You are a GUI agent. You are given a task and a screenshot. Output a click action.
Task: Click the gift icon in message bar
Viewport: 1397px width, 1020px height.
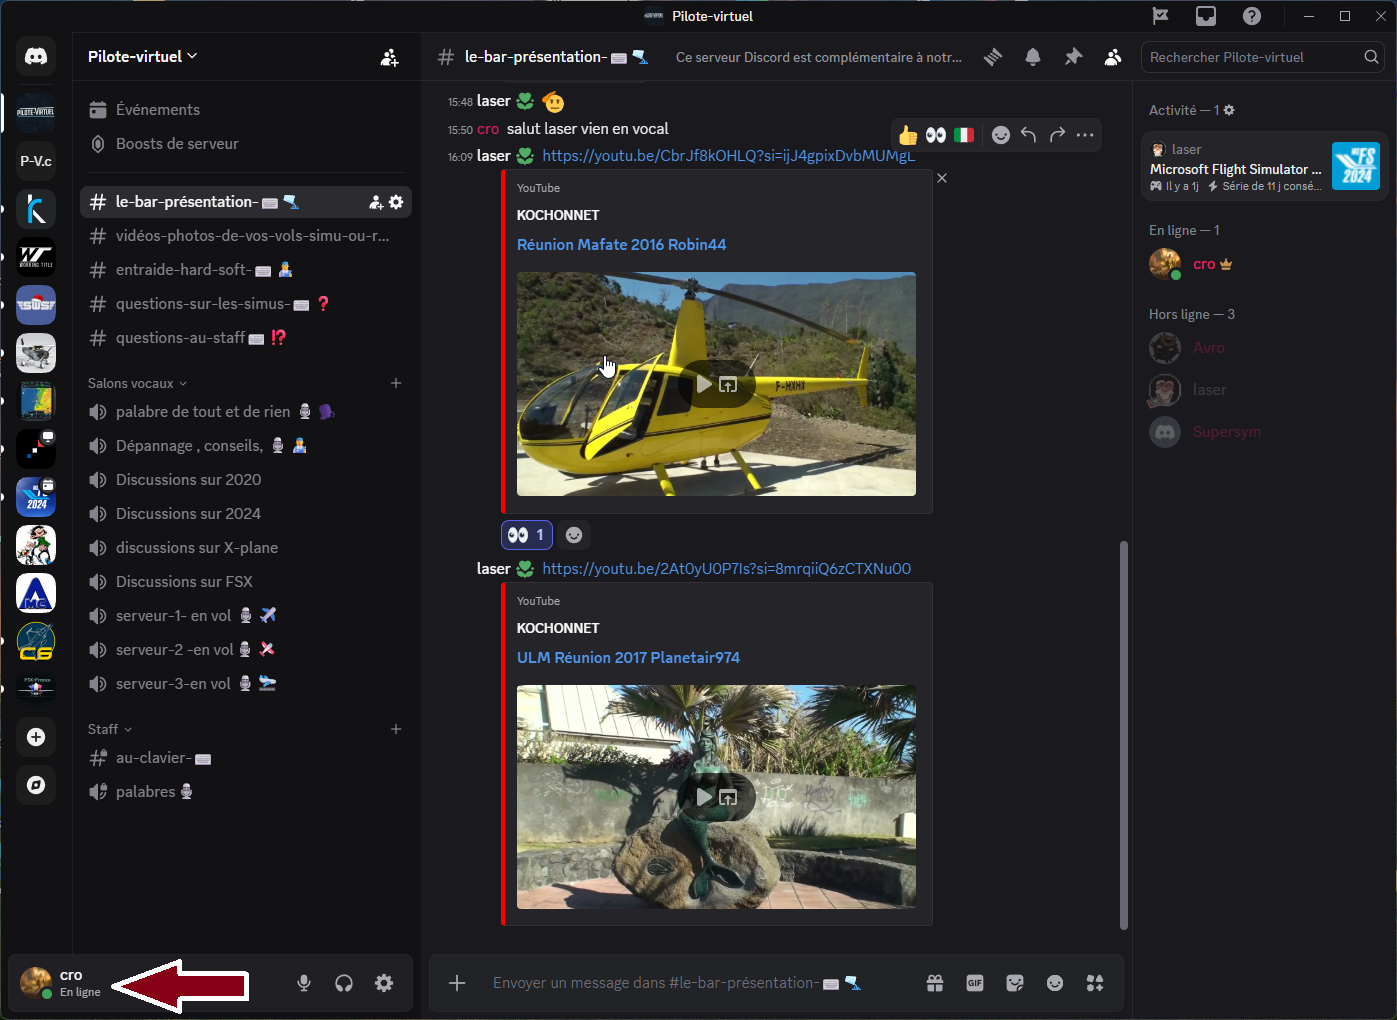click(x=935, y=983)
